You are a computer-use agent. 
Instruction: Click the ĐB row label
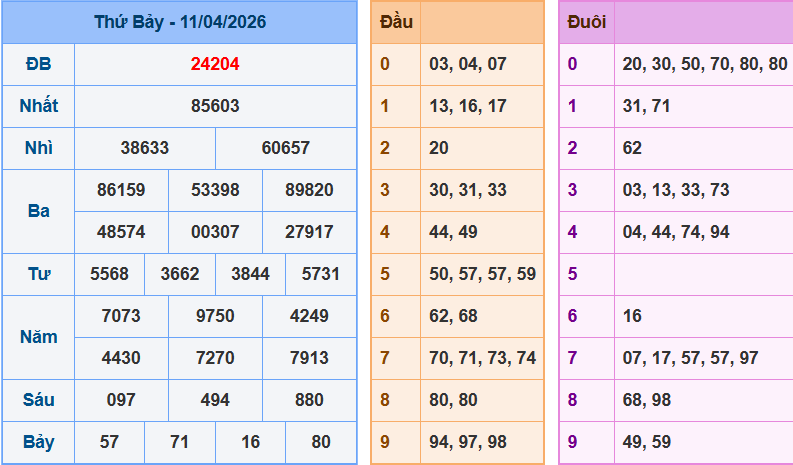pyautogui.click(x=38, y=64)
